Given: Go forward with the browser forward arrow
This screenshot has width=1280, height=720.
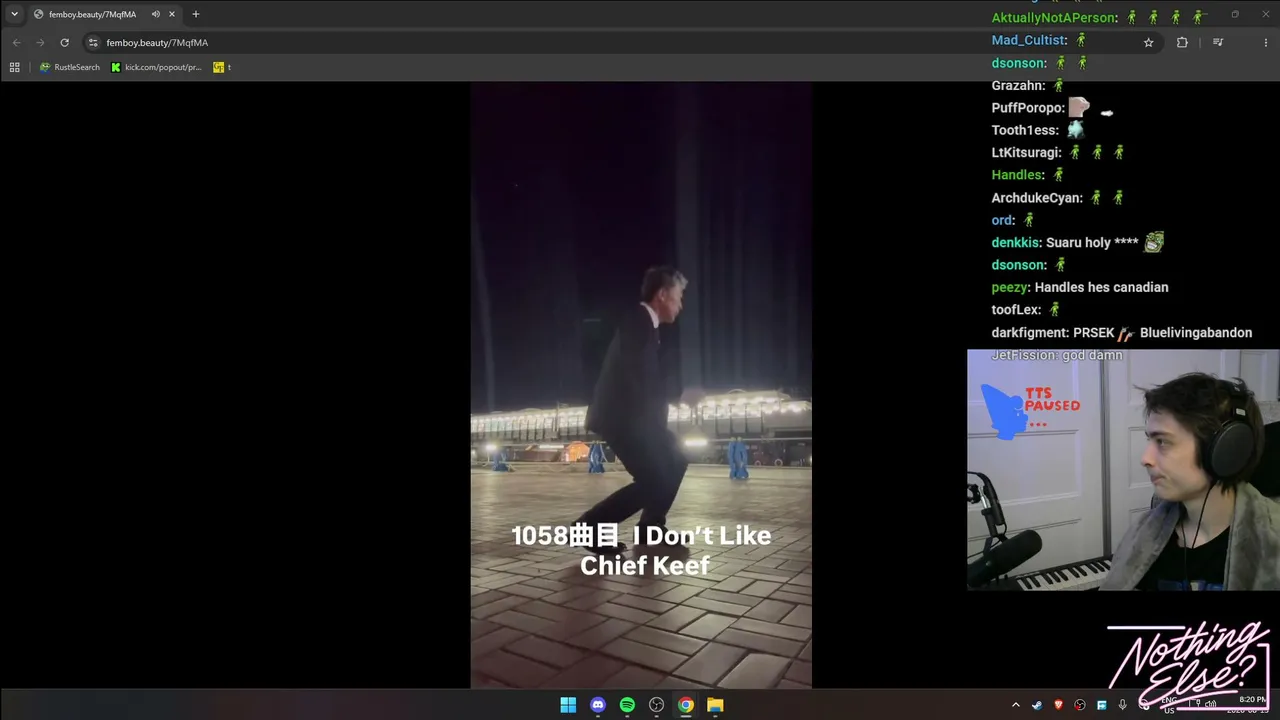Looking at the screenshot, I should pos(40,42).
